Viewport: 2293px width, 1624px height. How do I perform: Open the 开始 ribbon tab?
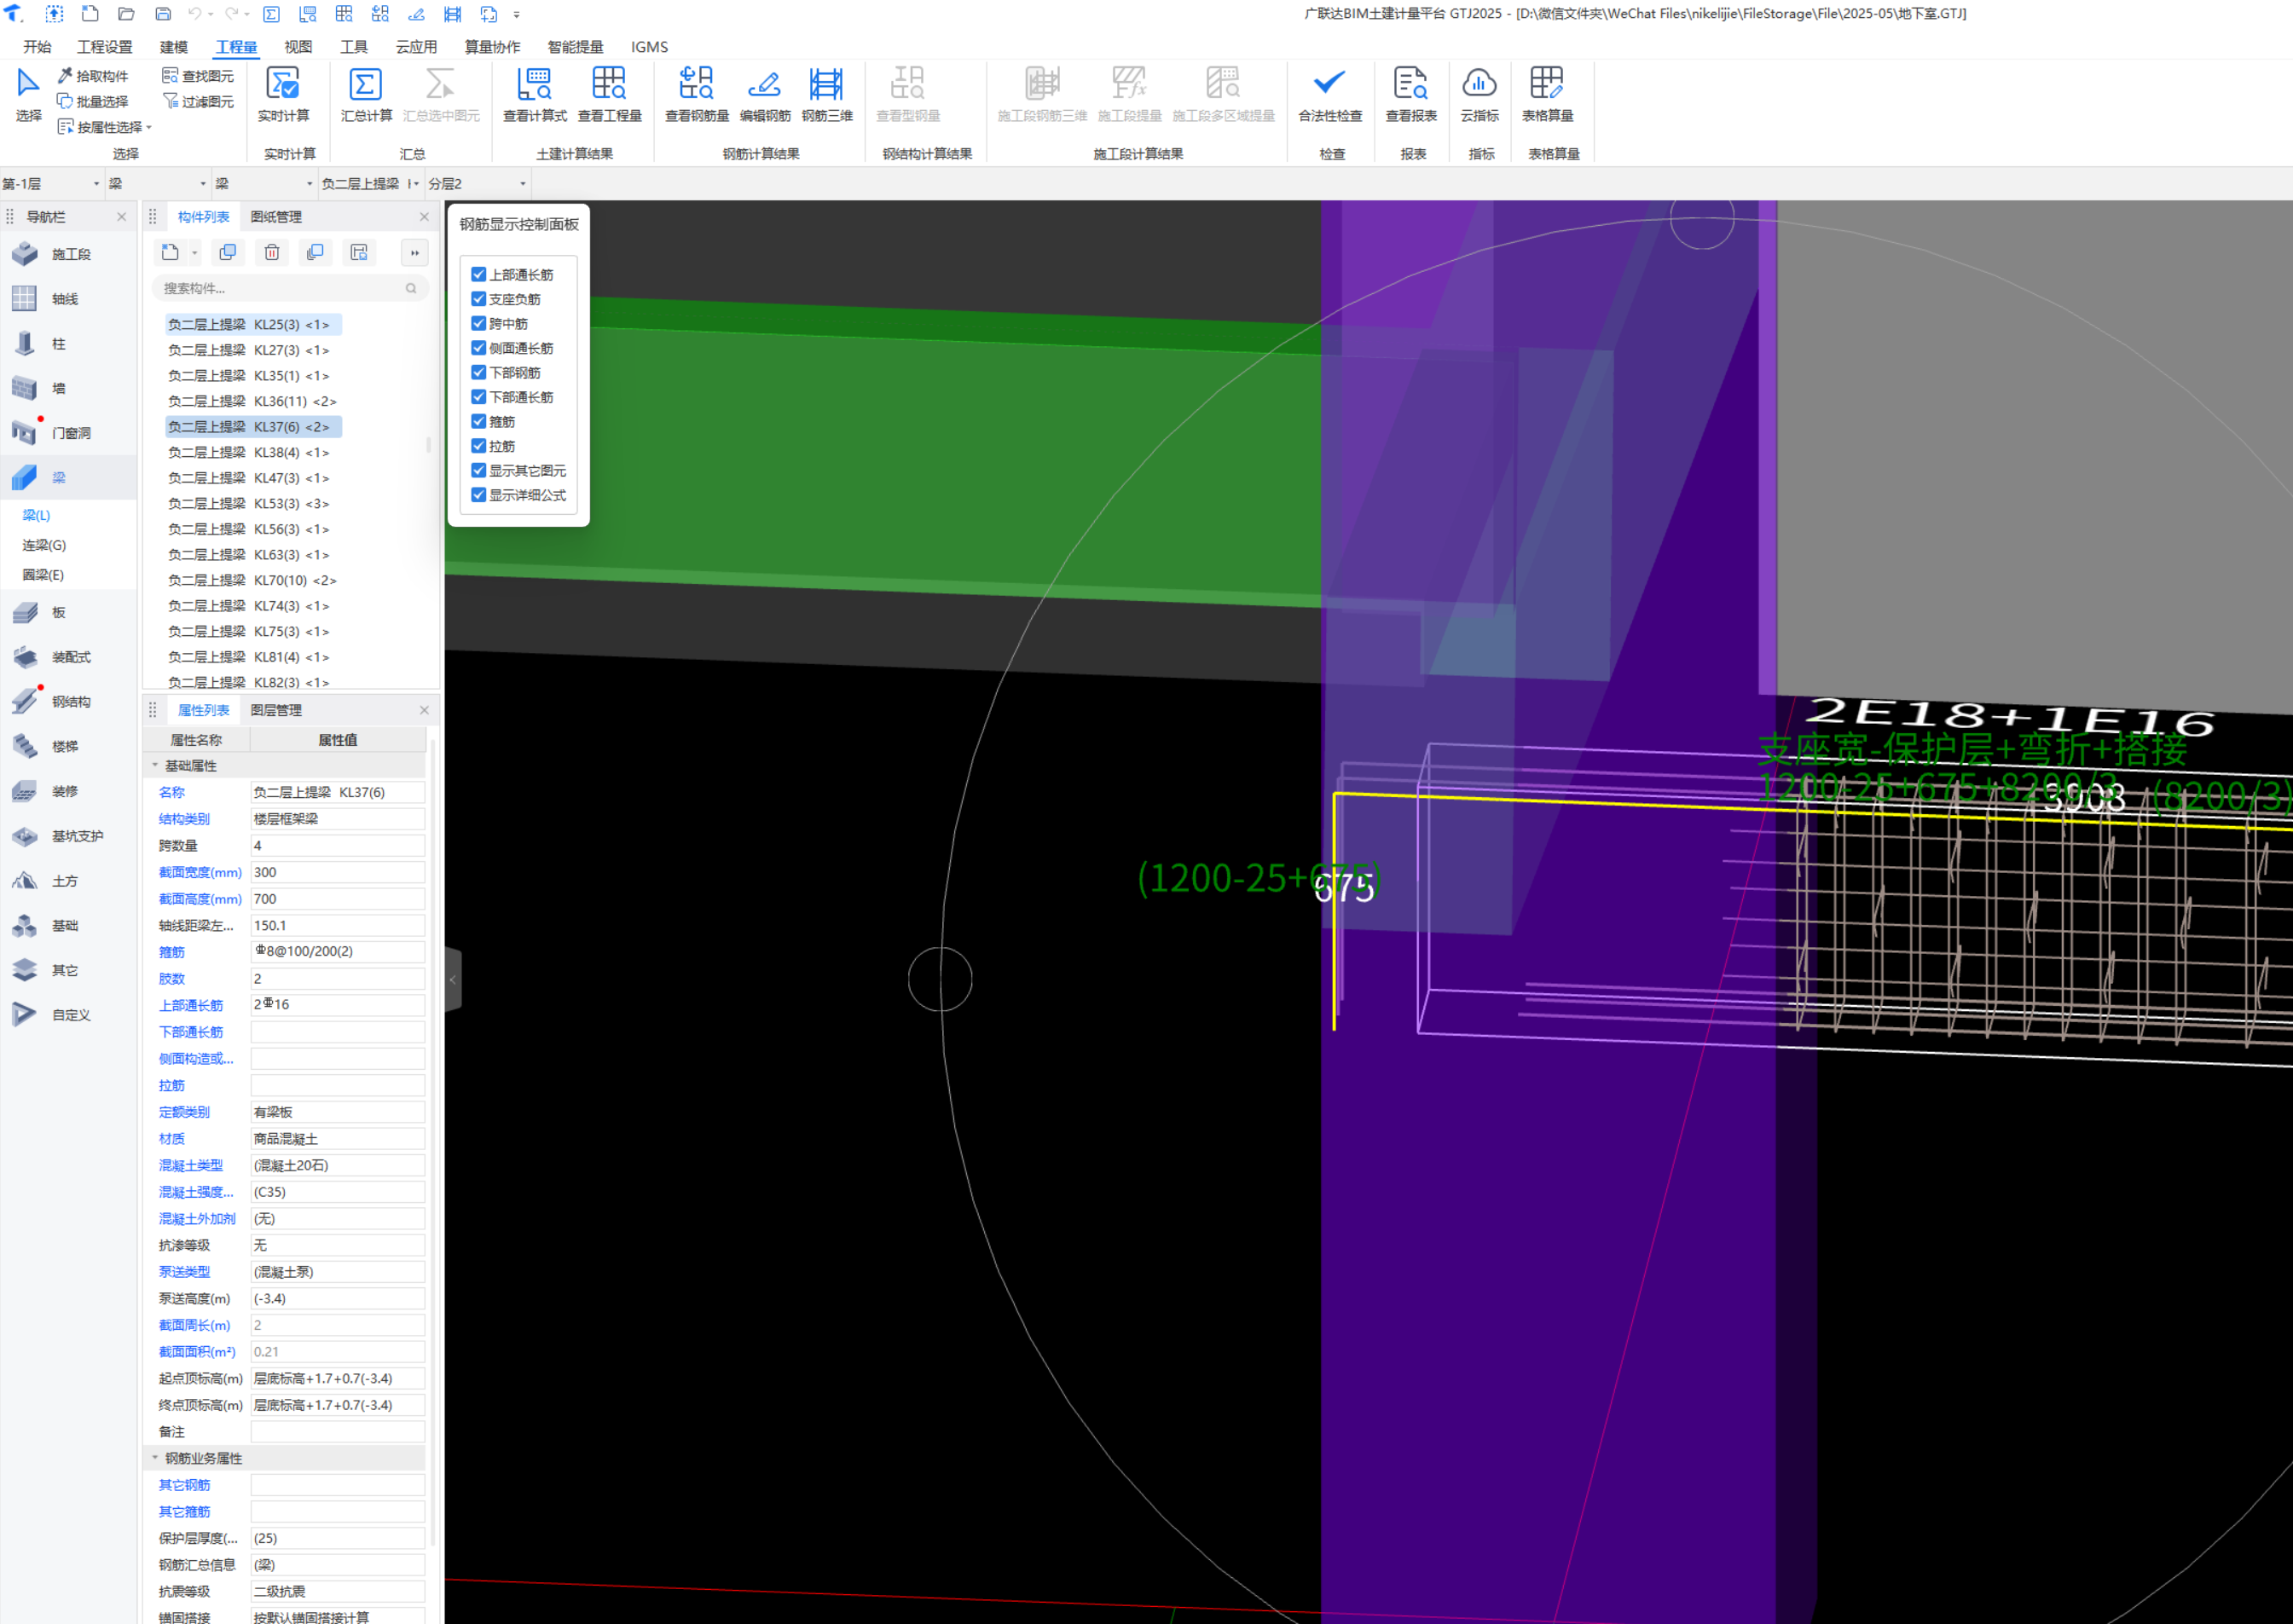coord(37,47)
